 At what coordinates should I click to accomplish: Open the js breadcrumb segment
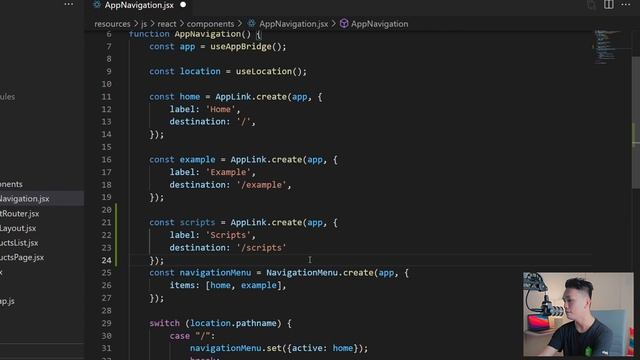144,24
